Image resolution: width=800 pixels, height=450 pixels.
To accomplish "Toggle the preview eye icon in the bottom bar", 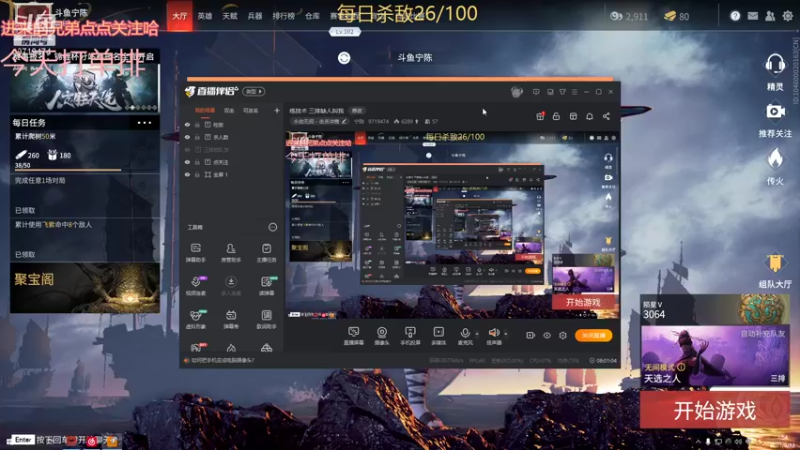I will point(546,335).
